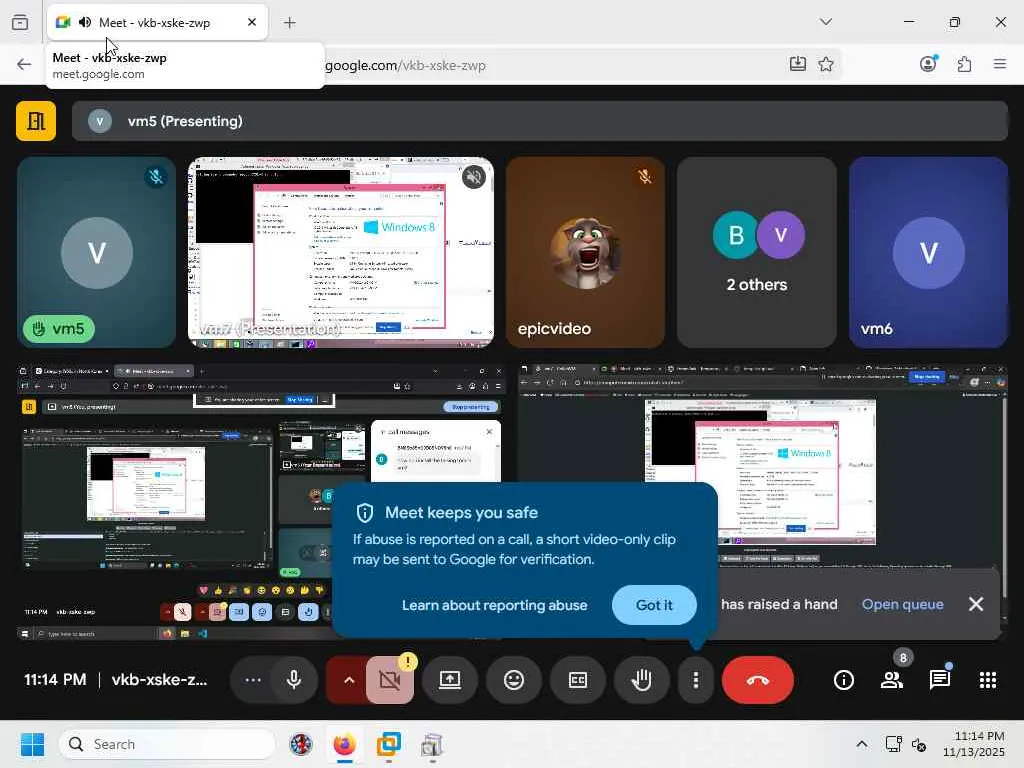The height and width of the screenshot is (768, 1024).
Task: Raise hand in the call
Action: tap(642, 680)
